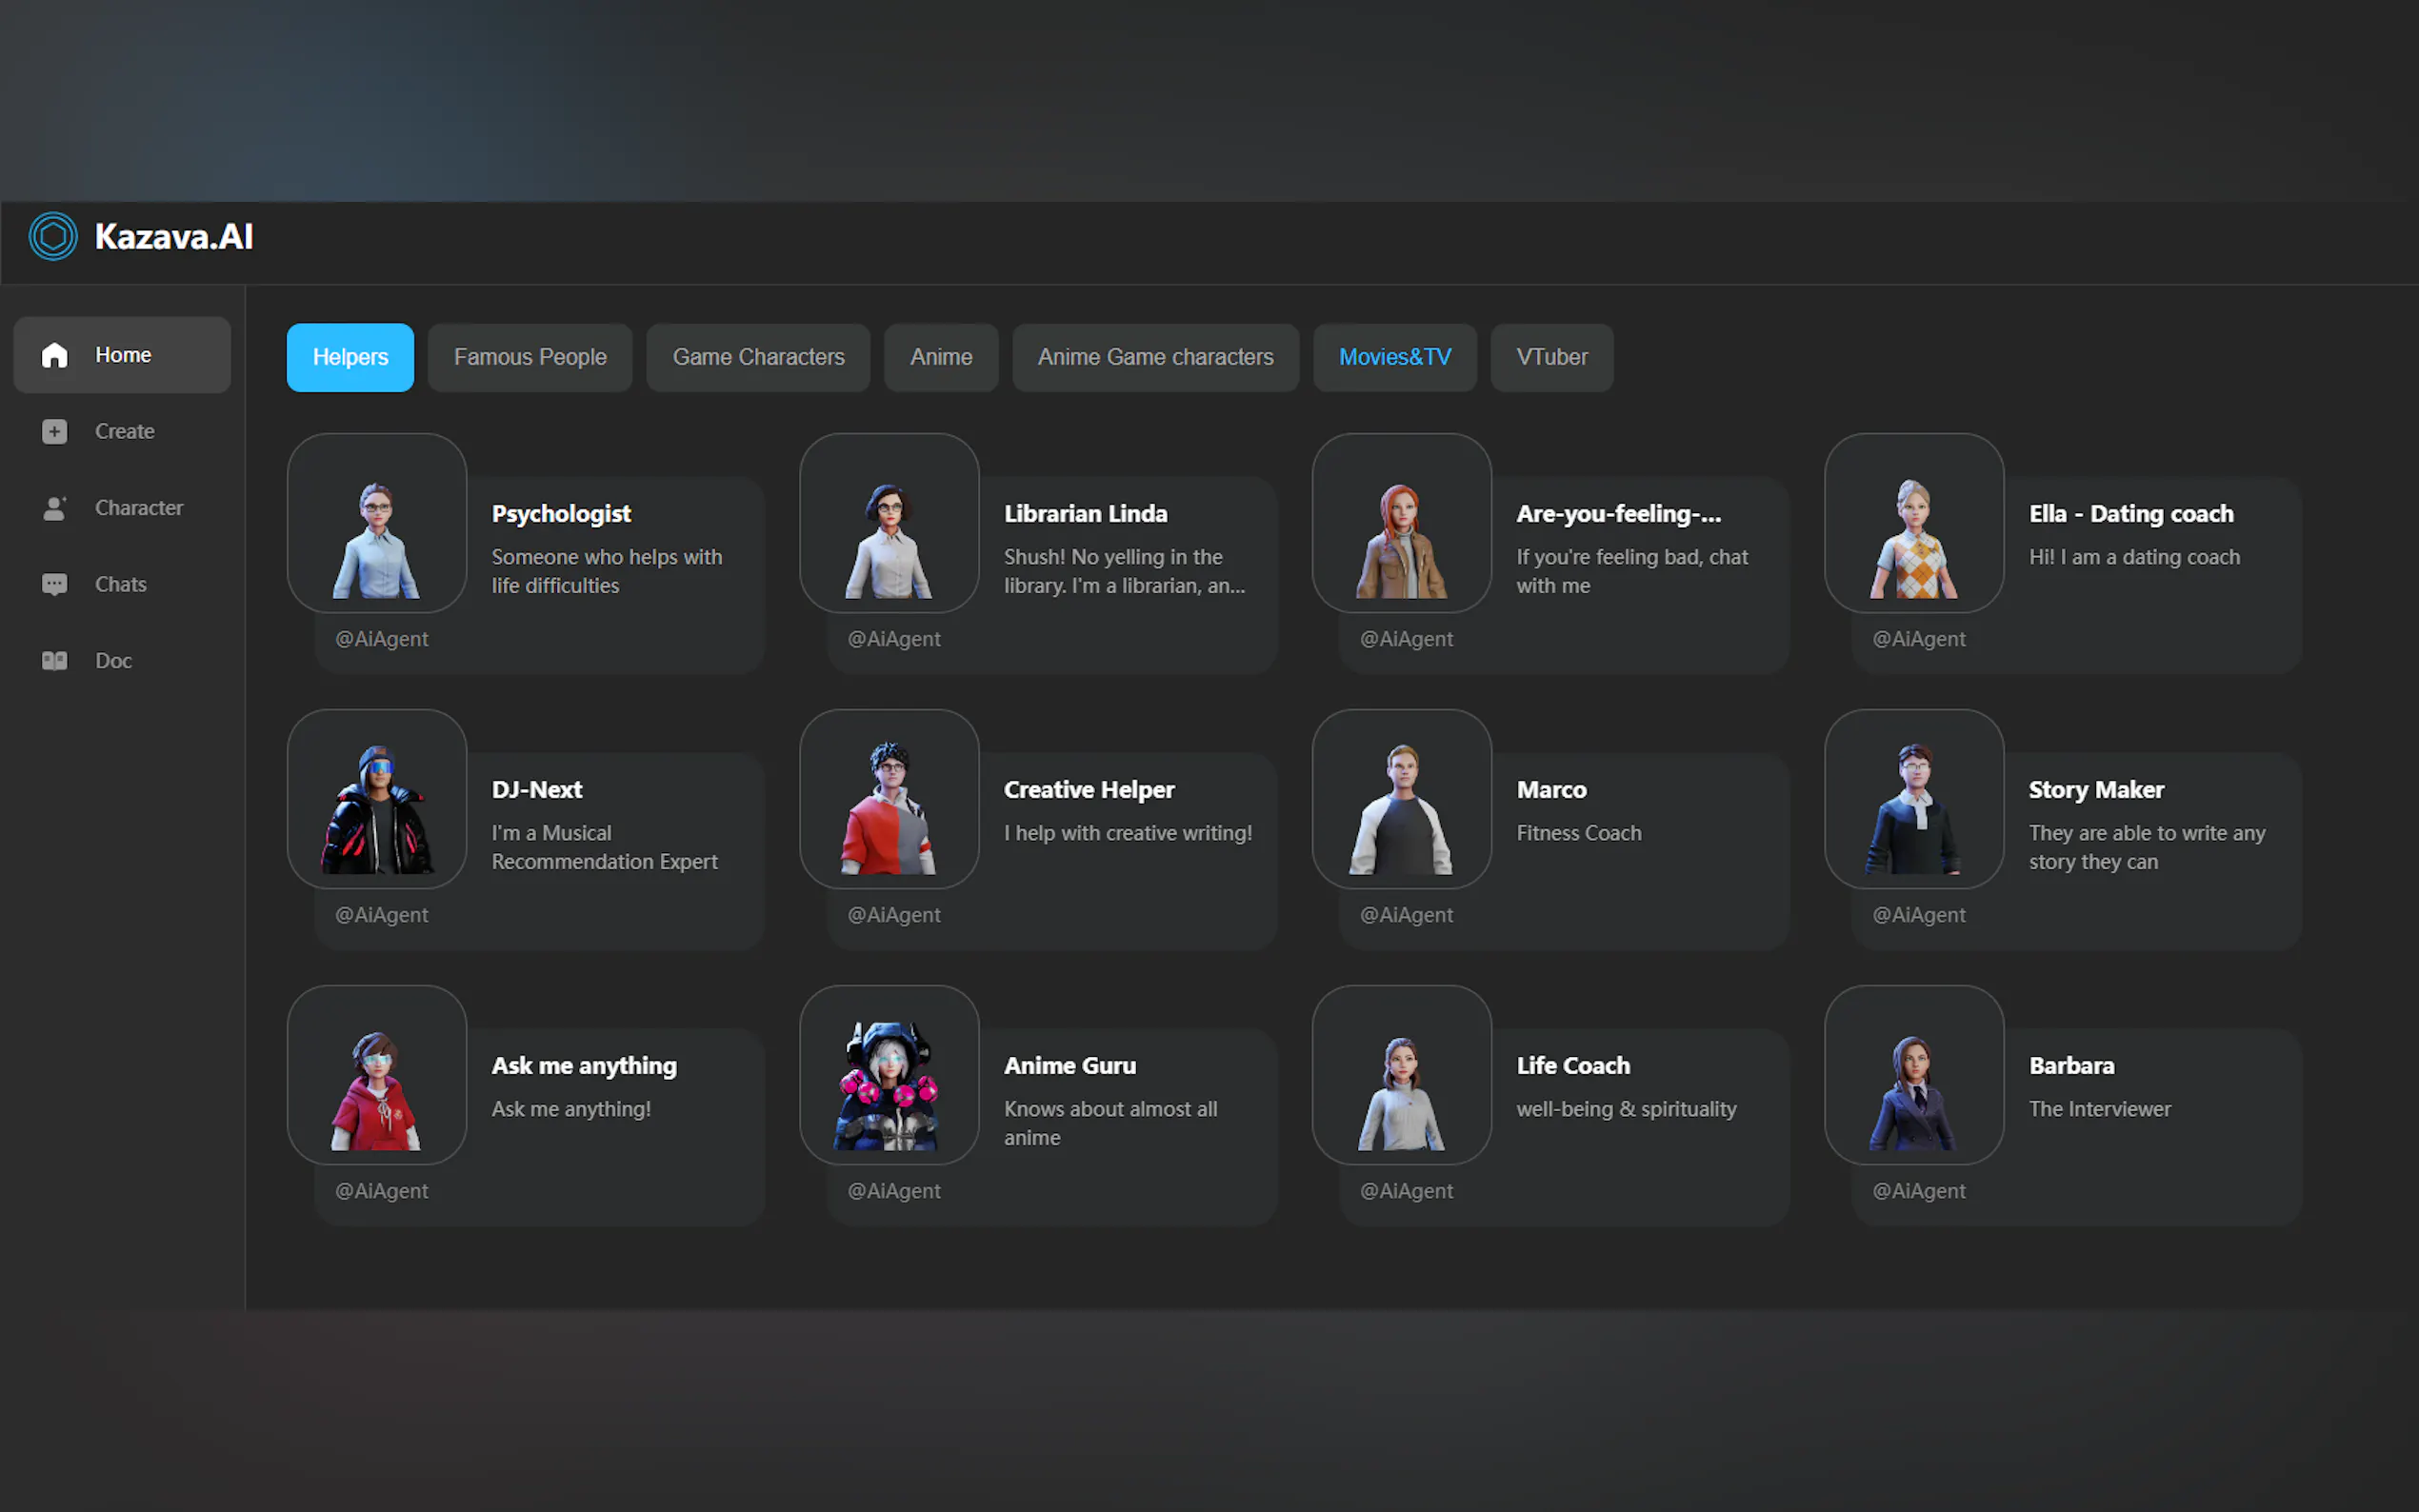Click the Character person icon
The height and width of the screenshot is (1512, 2419).
[54, 508]
